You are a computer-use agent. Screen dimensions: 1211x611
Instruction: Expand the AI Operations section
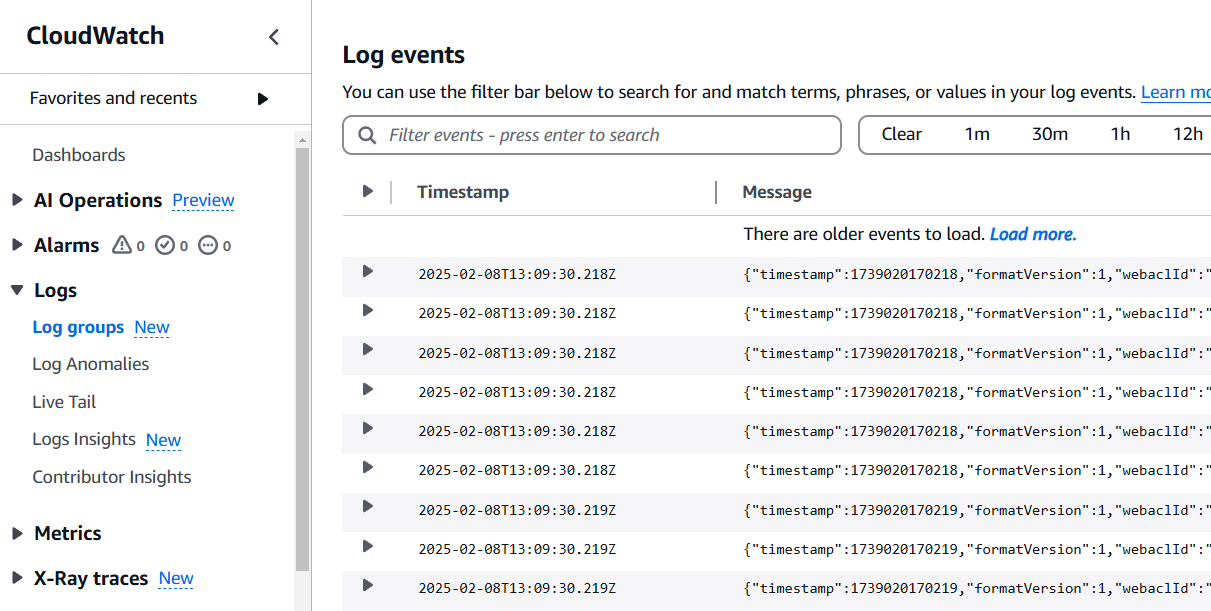point(17,200)
